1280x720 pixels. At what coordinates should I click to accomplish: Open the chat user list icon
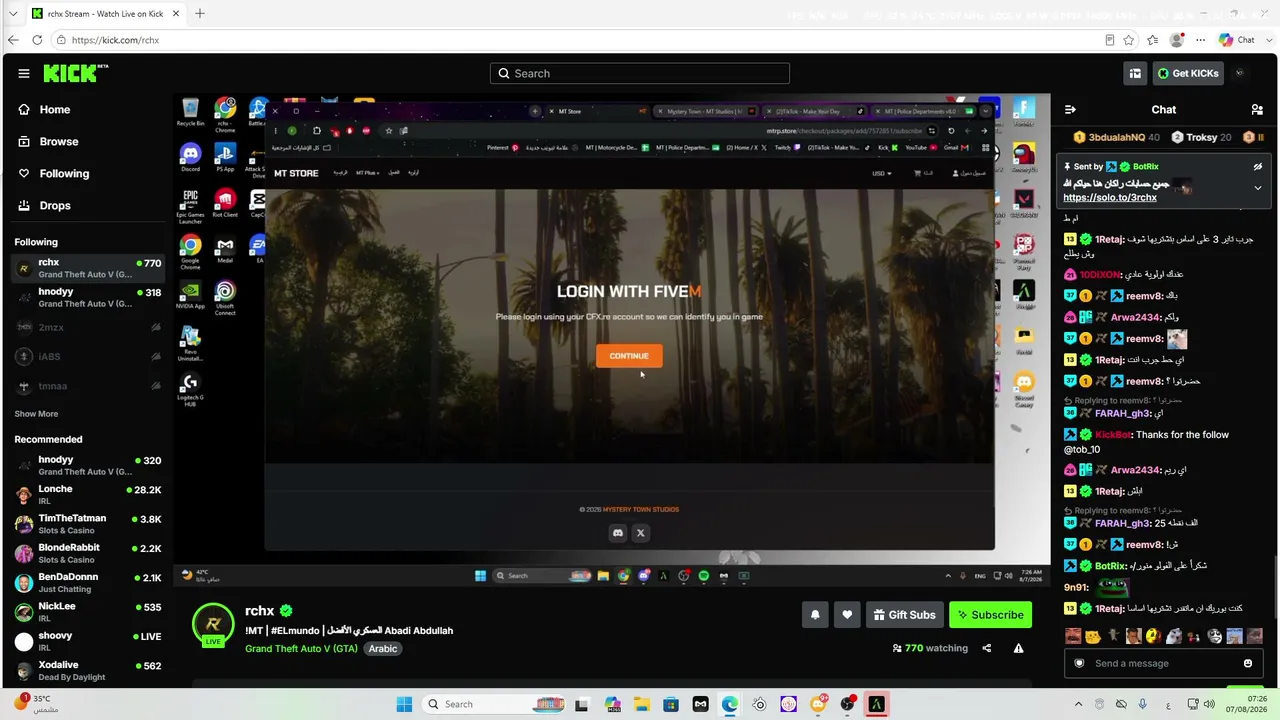1257,109
